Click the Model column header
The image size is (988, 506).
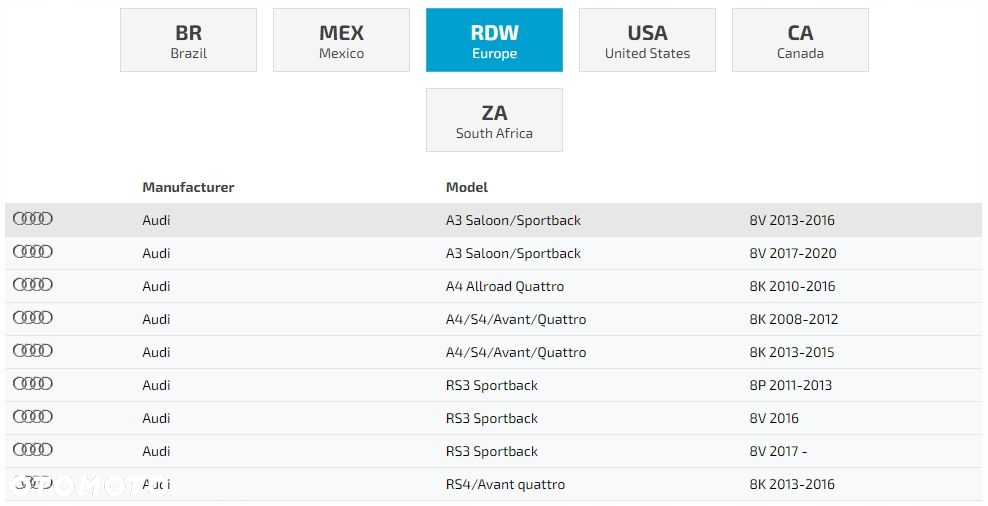click(x=467, y=187)
